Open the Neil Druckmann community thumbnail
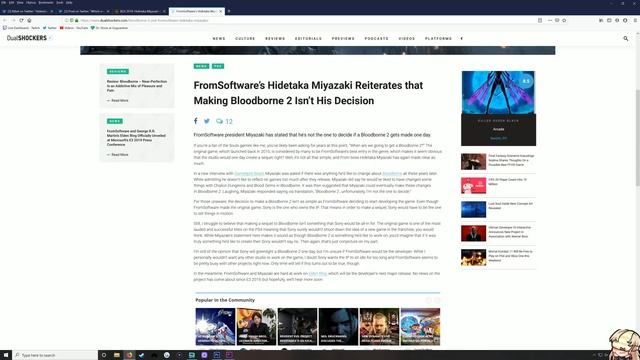The image size is (640, 360). 338,327
